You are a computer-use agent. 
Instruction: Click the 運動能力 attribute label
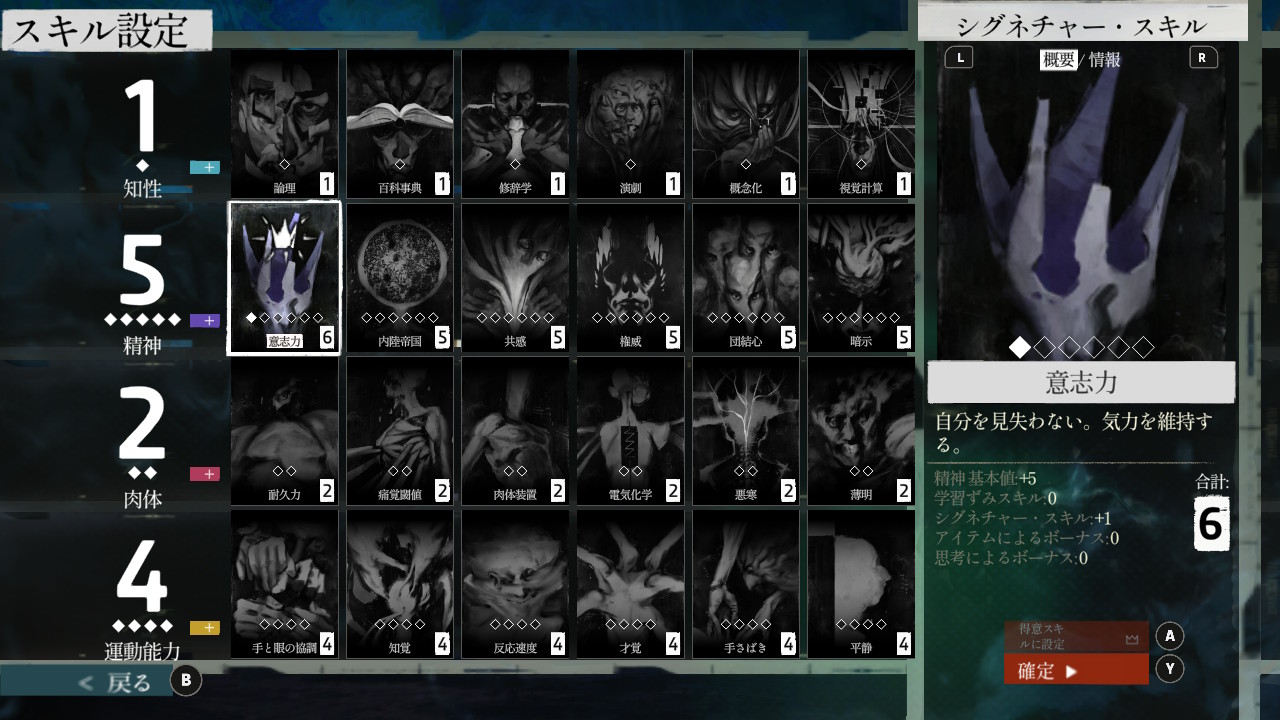tap(142, 652)
